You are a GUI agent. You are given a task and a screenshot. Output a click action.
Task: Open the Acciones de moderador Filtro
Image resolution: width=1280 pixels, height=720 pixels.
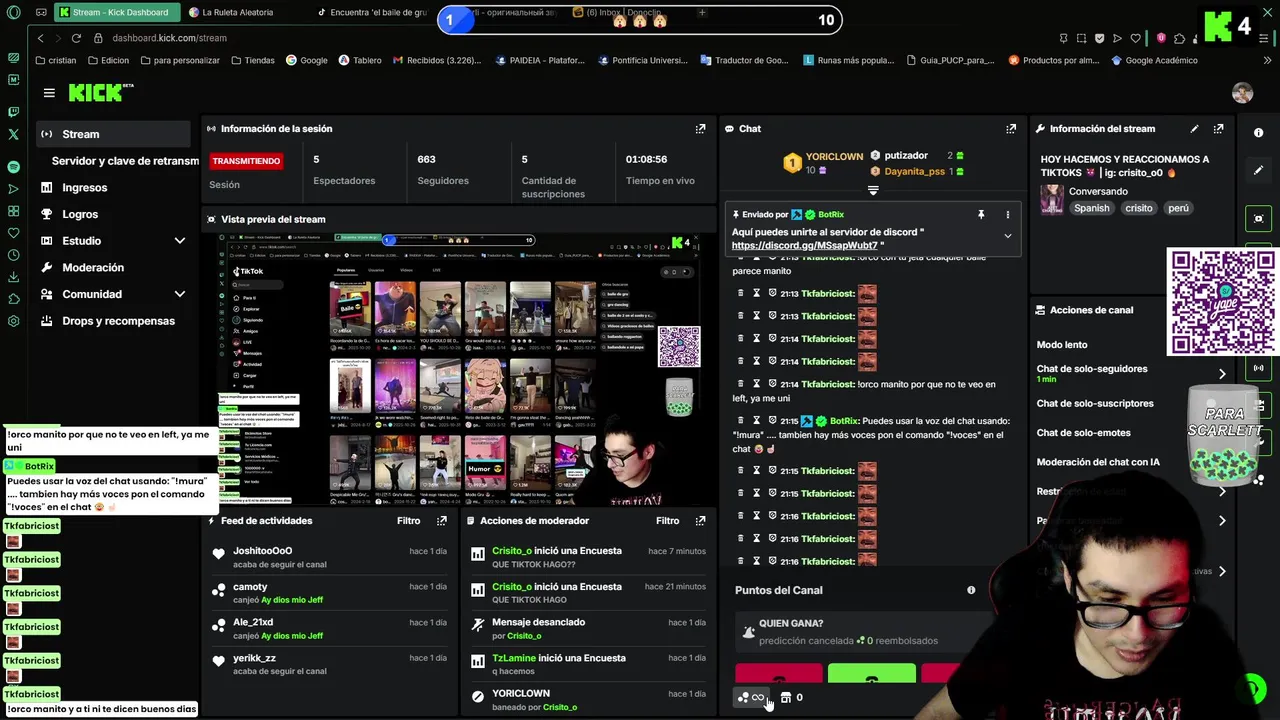tap(667, 521)
